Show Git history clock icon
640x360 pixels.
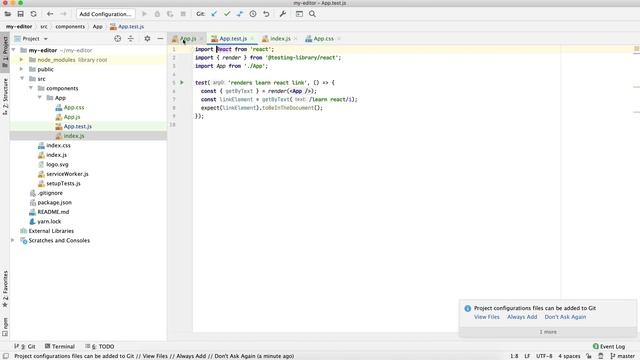(x=253, y=14)
